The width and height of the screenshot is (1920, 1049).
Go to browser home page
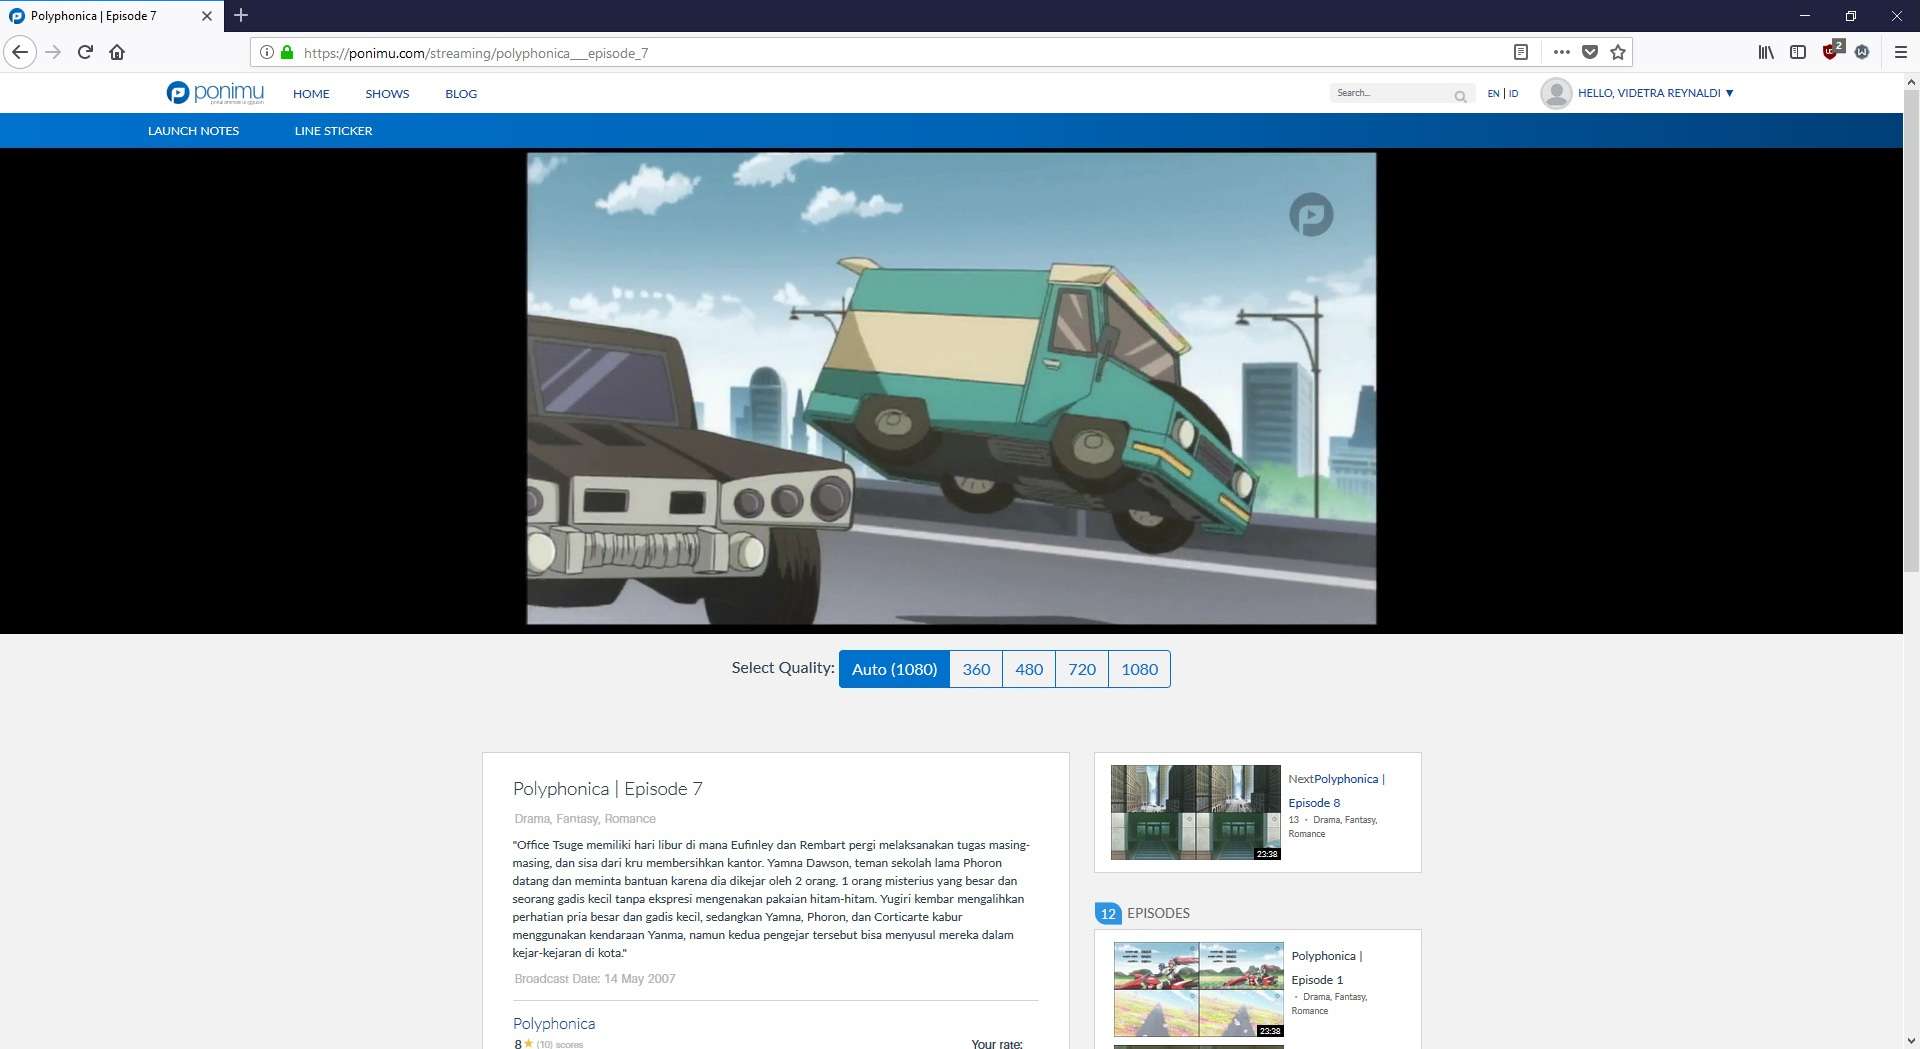(117, 52)
